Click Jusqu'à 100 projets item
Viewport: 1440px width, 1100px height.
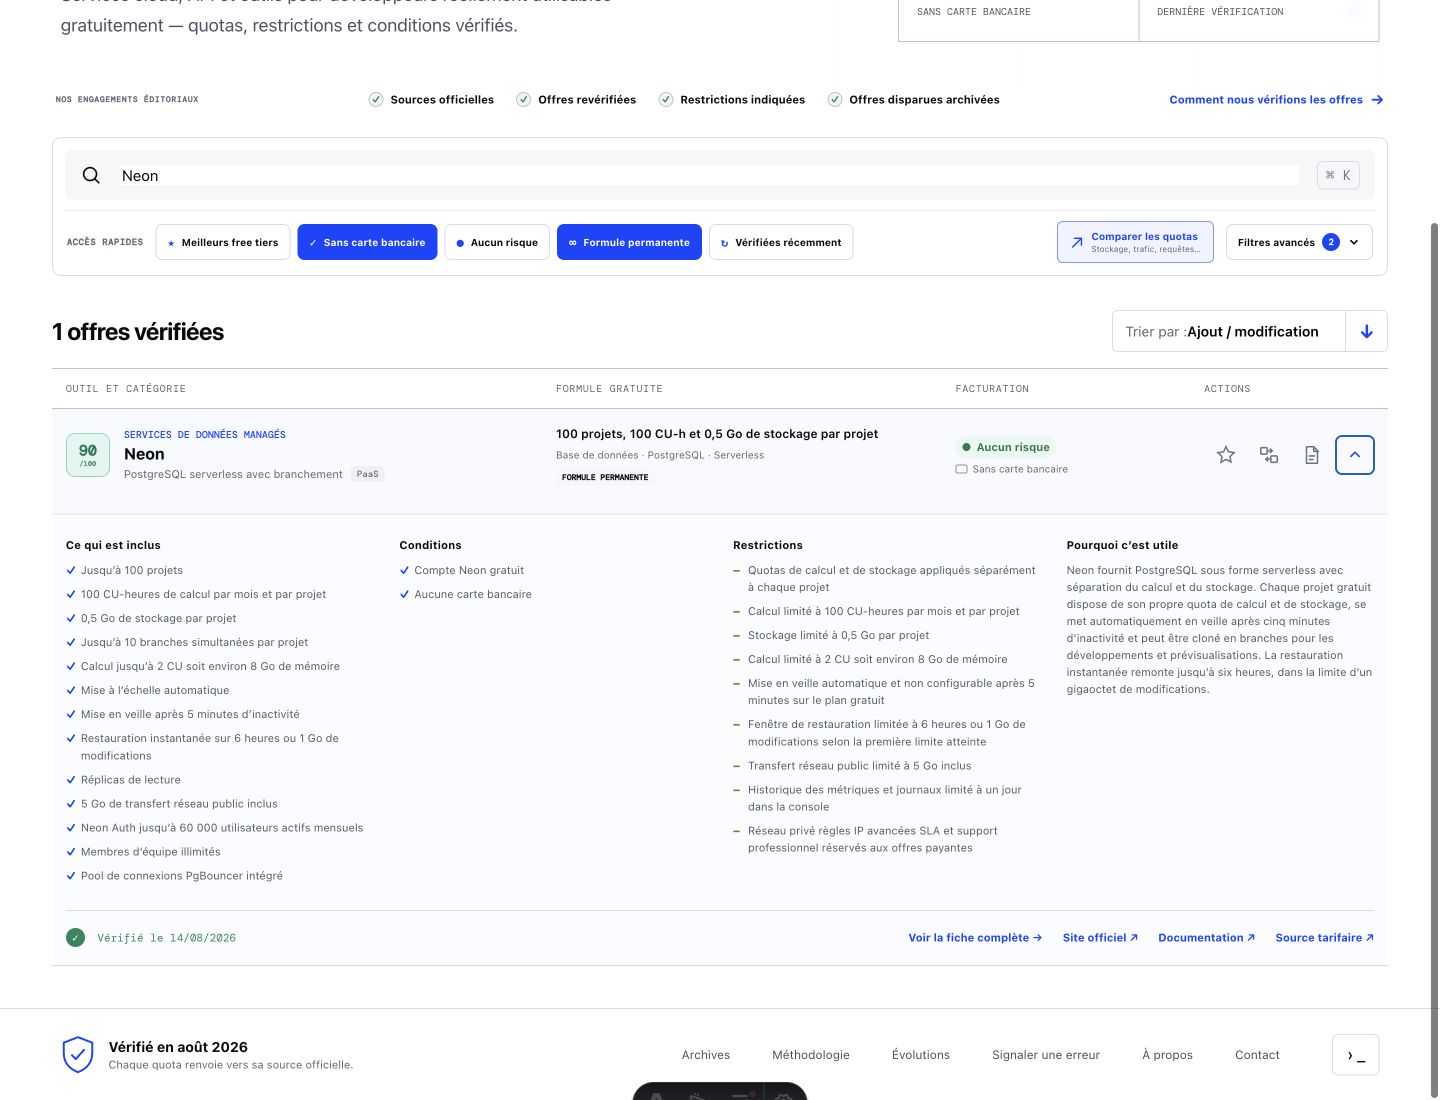point(132,570)
